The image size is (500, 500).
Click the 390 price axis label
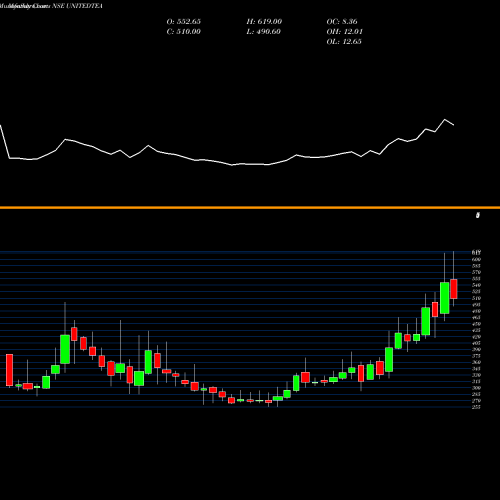tap(476, 349)
